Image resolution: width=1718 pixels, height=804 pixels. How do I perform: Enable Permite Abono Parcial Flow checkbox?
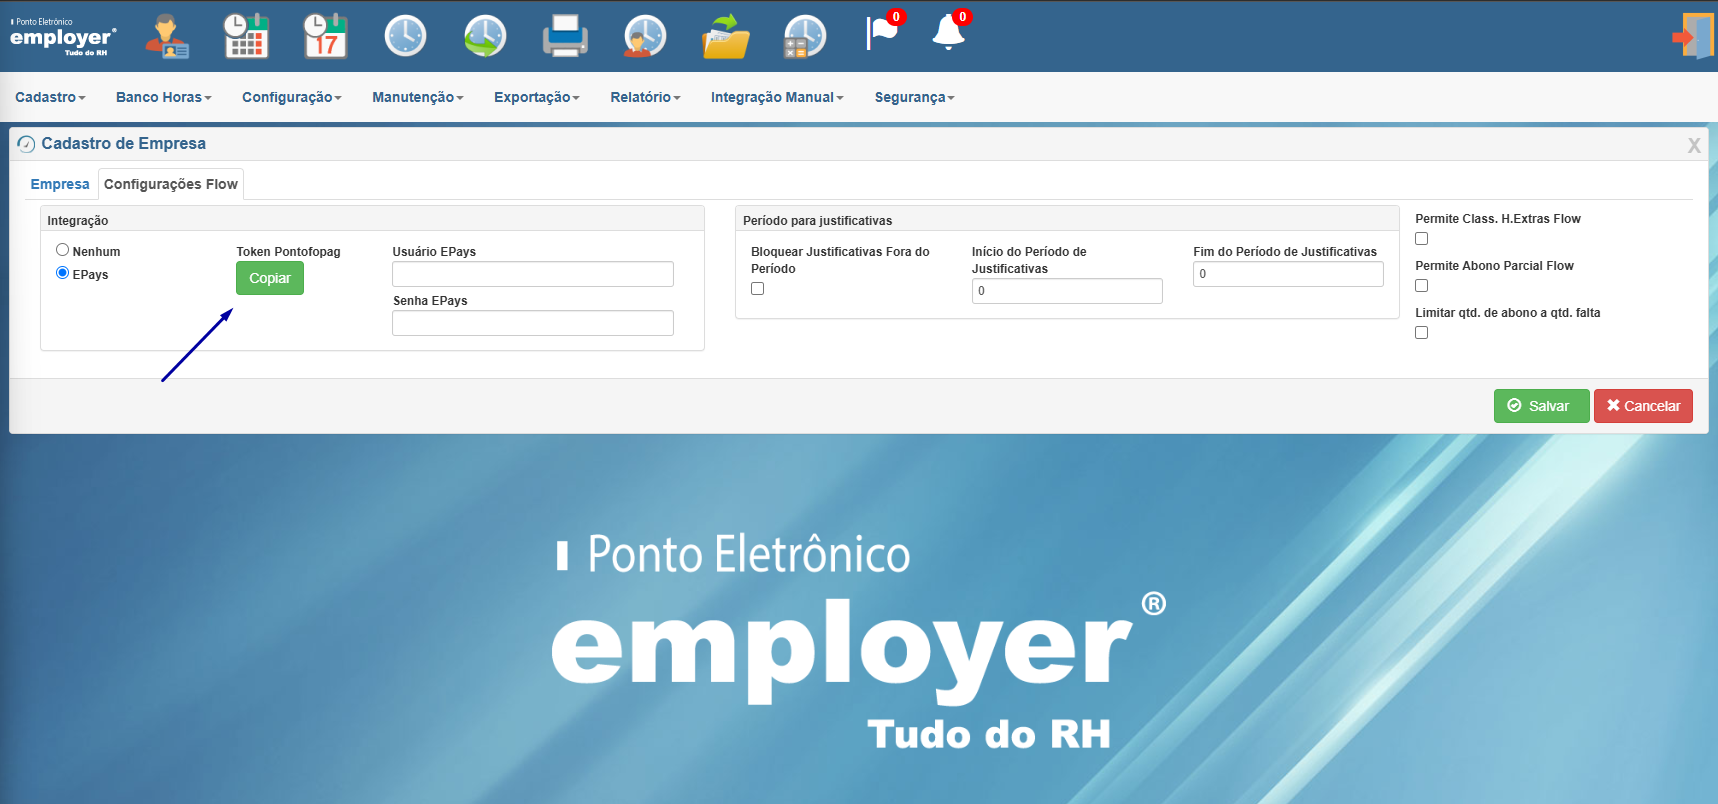point(1421,286)
